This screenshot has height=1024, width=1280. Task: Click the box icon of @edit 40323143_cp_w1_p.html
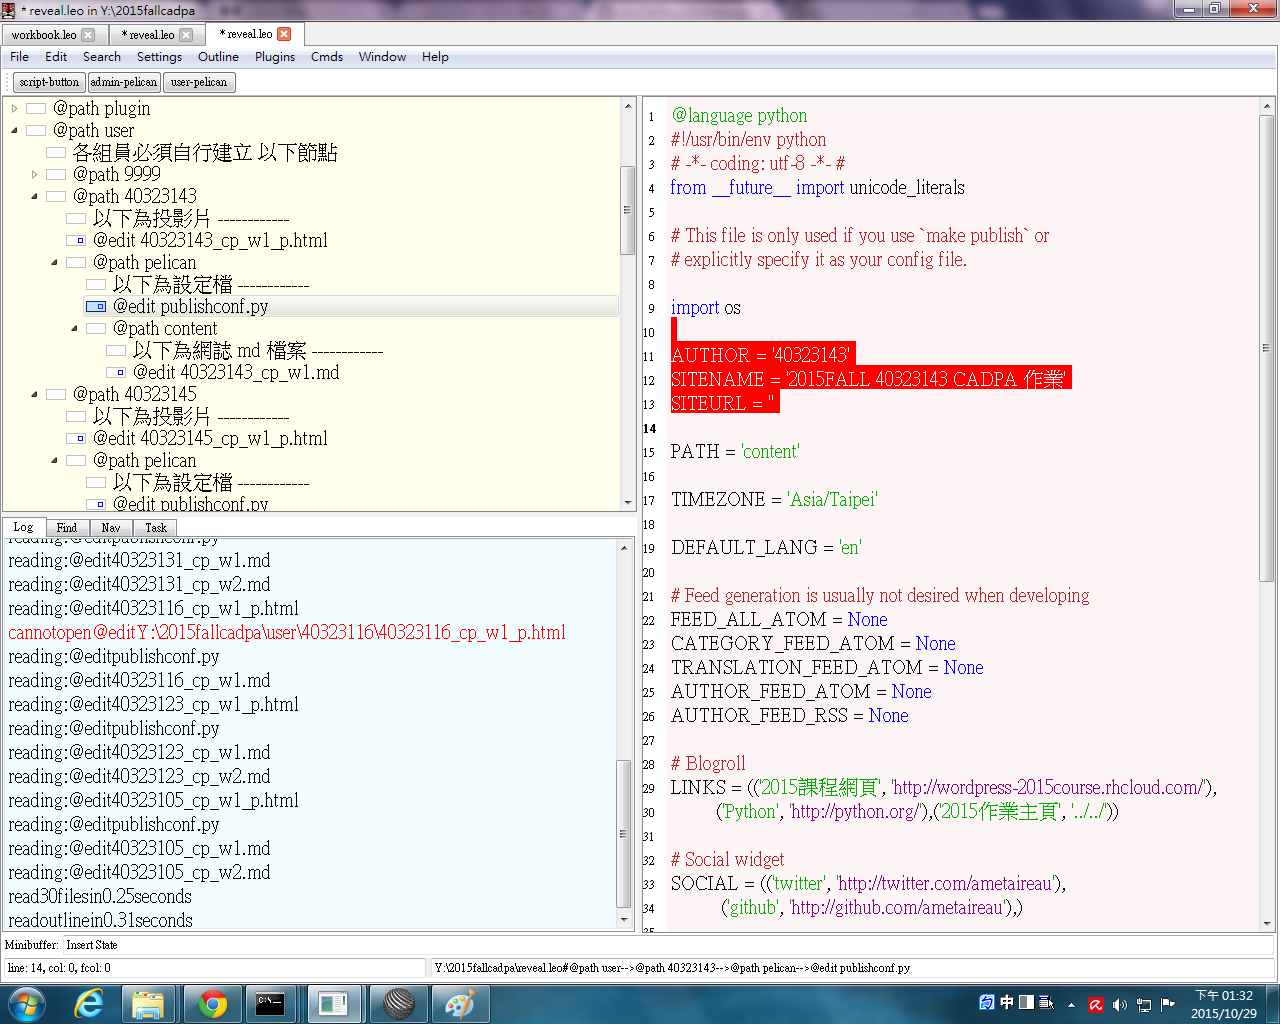coord(76,240)
